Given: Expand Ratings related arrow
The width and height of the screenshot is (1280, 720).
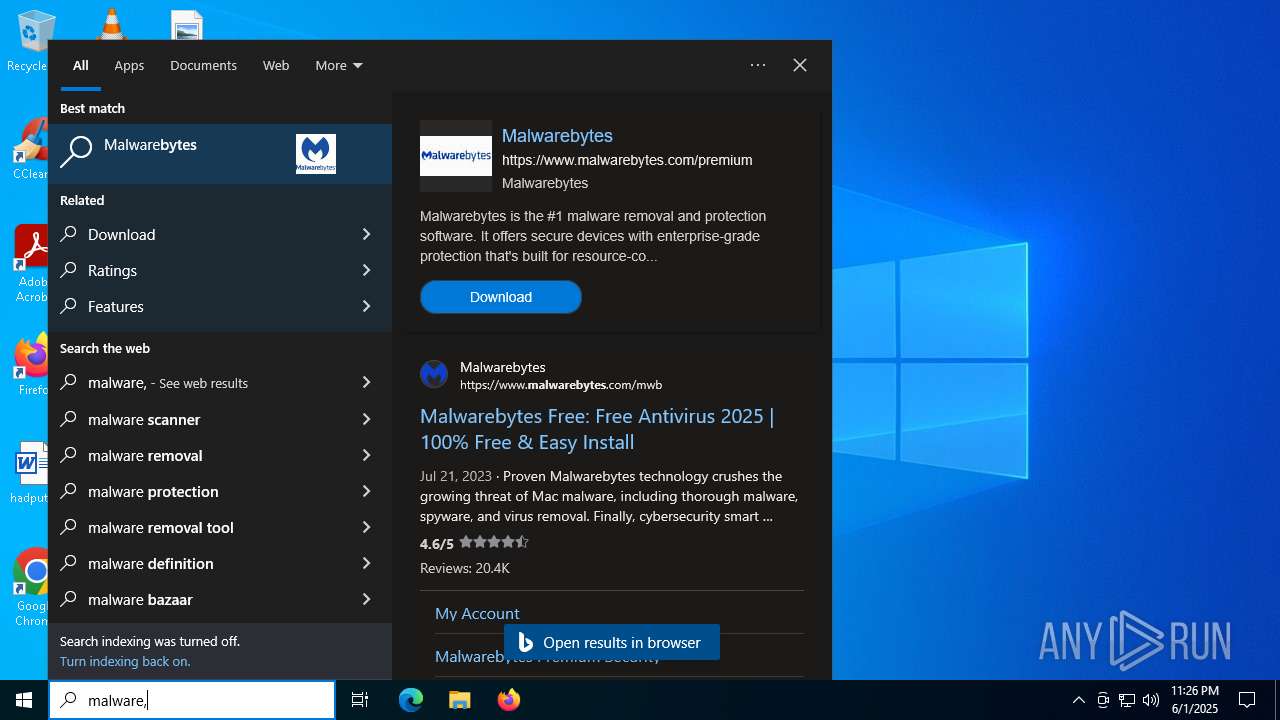Looking at the screenshot, I should tap(366, 270).
